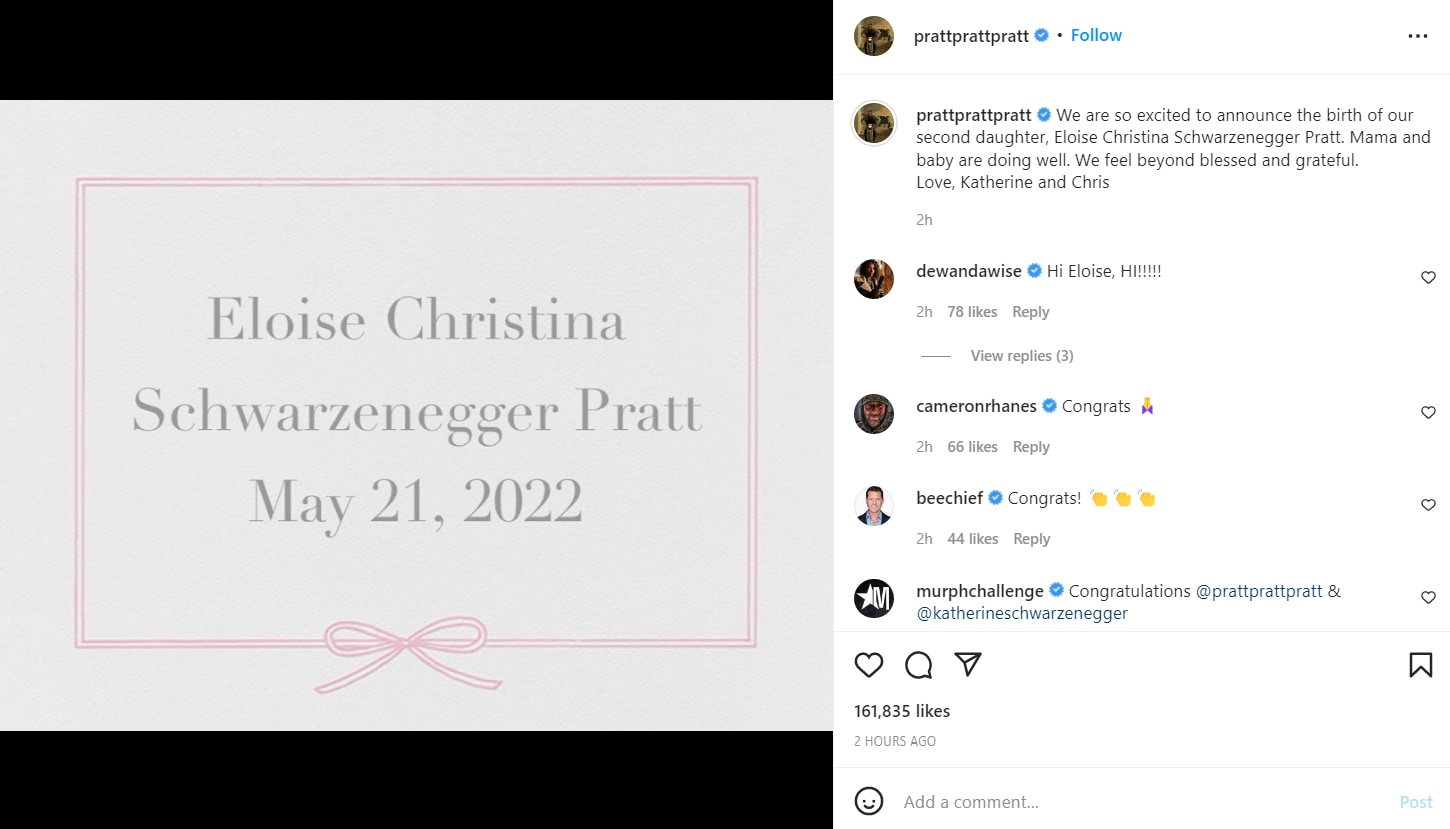The image size is (1450, 829).
Task: Reply to dewandawise's comment
Action: coord(1030,312)
